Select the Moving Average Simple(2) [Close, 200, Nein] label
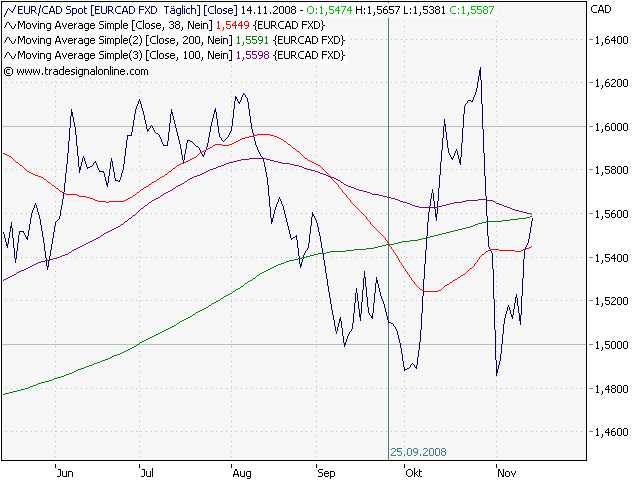 pyautogui.click(x=125, y=40)
